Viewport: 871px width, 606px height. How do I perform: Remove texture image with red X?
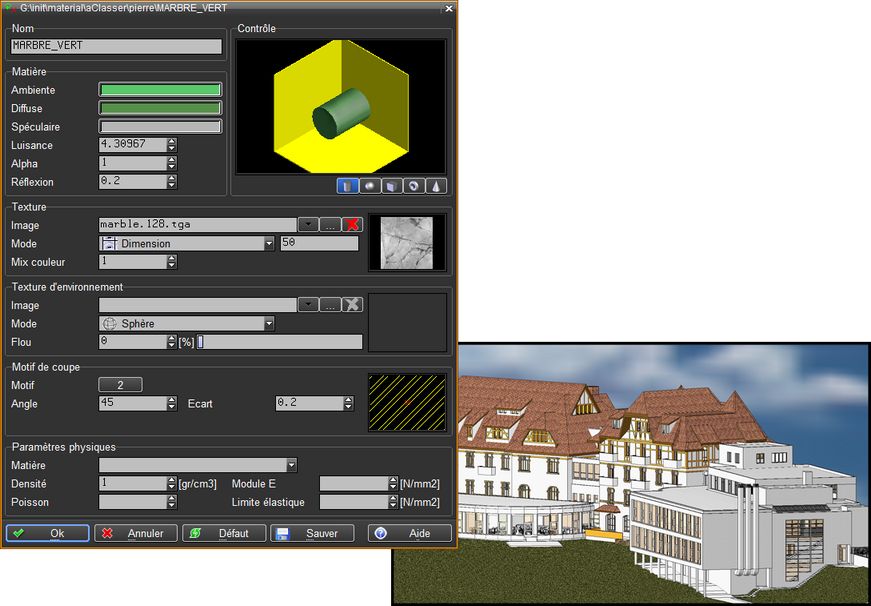[352, 225]
